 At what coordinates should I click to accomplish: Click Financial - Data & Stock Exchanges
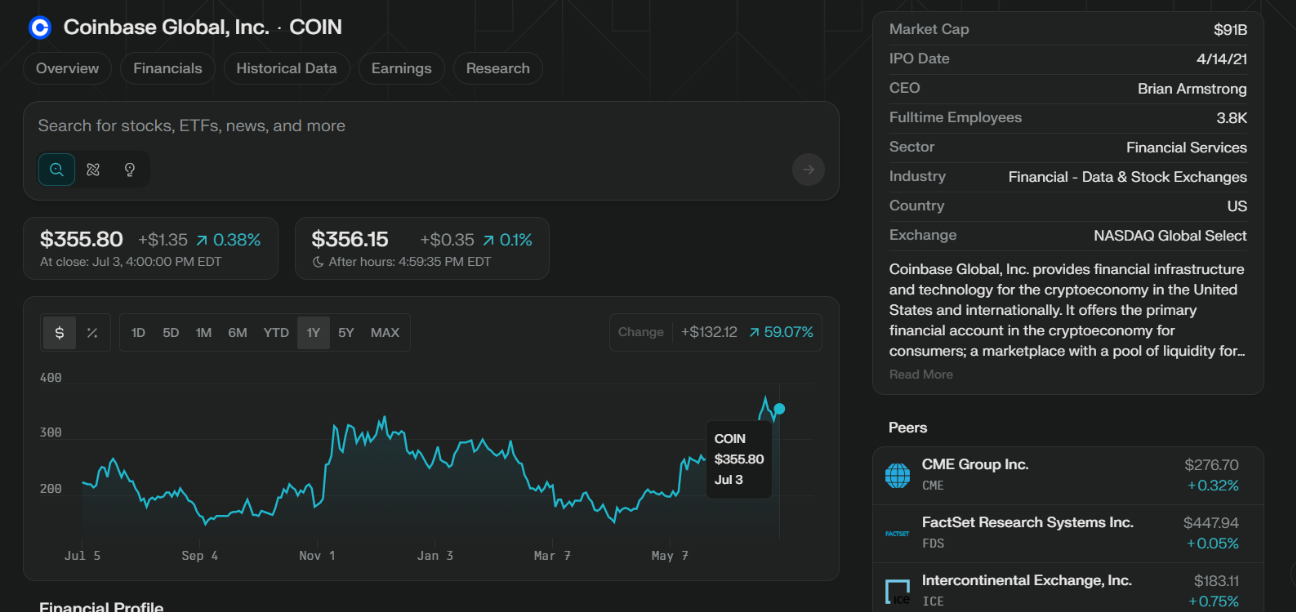(1128, 177)
